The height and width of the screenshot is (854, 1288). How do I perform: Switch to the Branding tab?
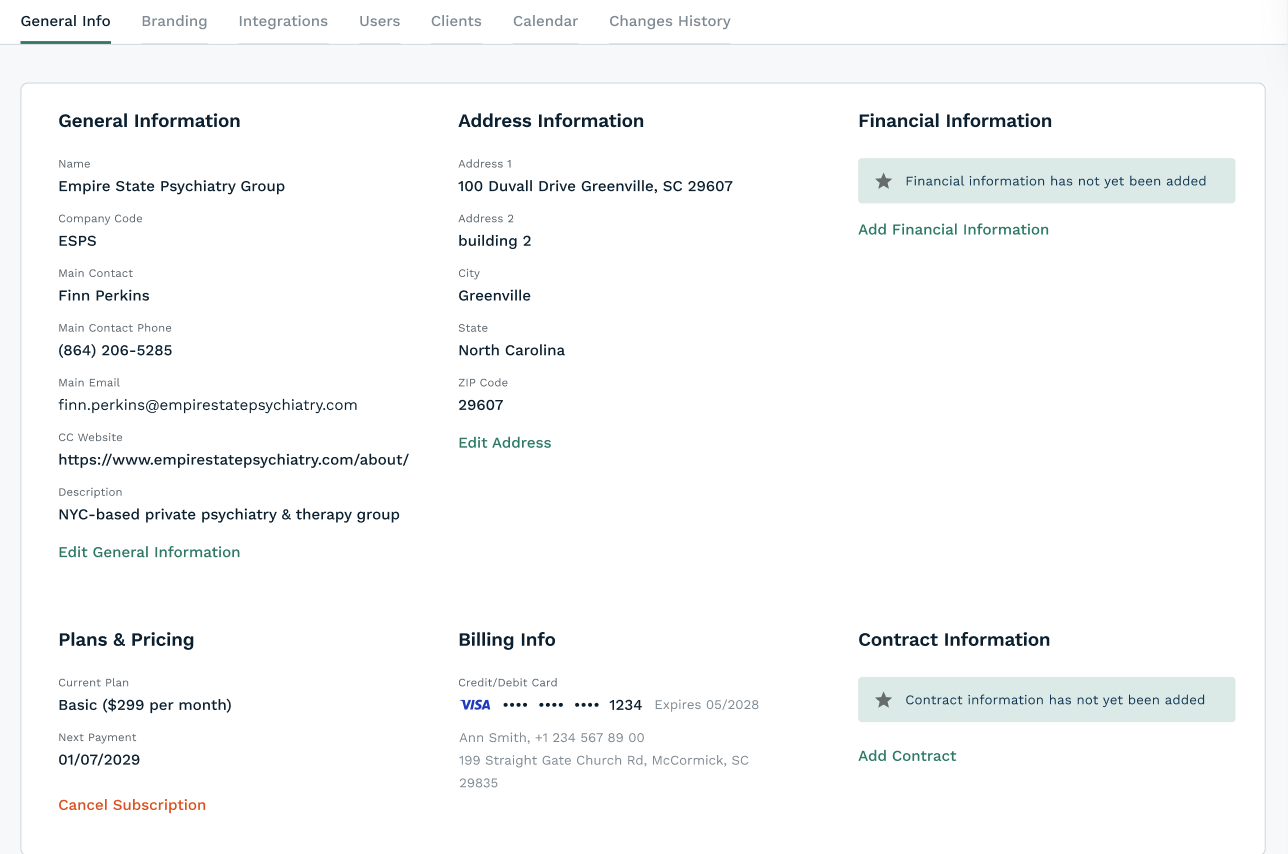(x=174, y=21)
